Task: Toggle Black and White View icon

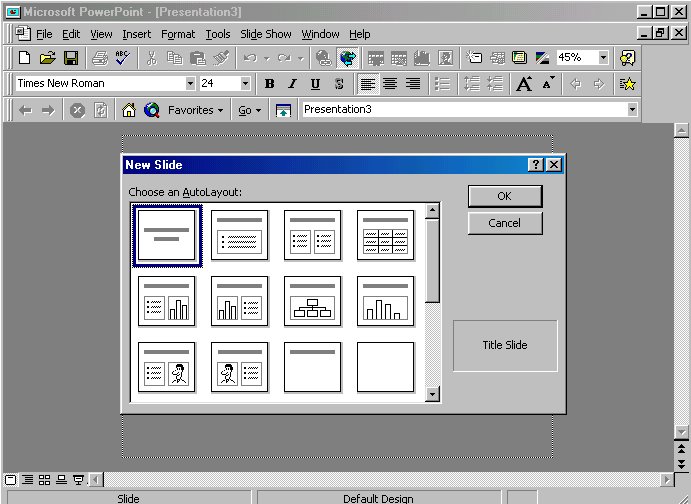Action: (542, 58)
